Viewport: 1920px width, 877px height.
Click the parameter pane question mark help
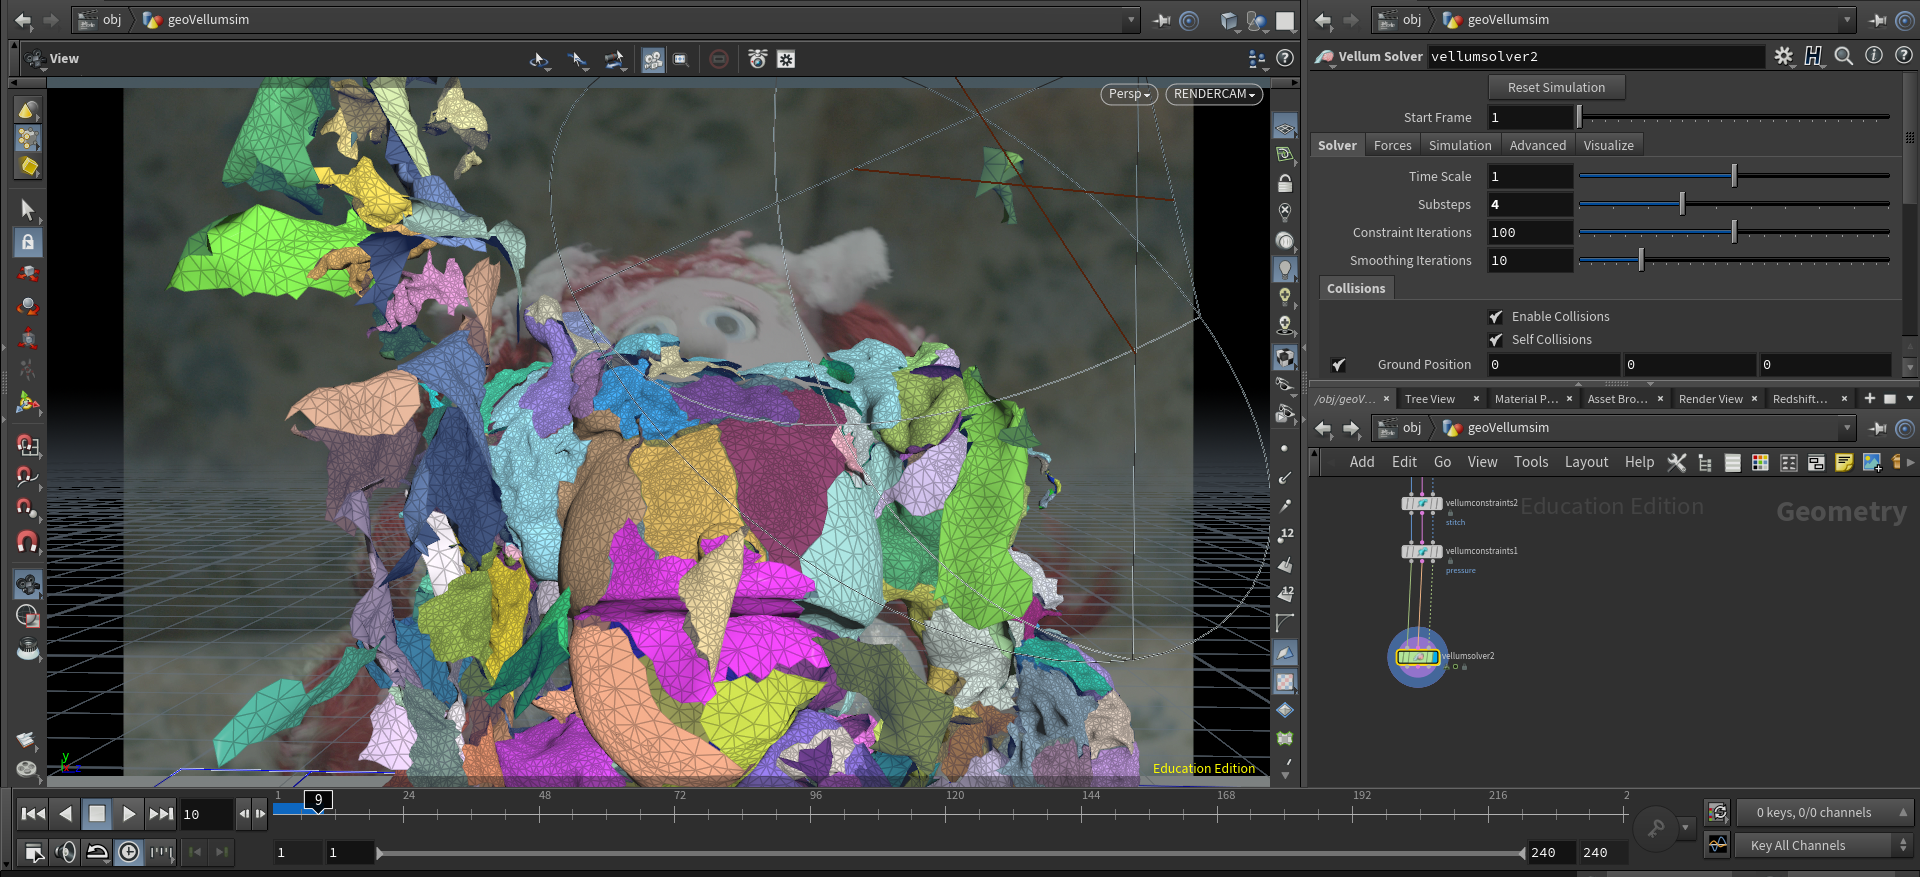(x=1904, y=56)
